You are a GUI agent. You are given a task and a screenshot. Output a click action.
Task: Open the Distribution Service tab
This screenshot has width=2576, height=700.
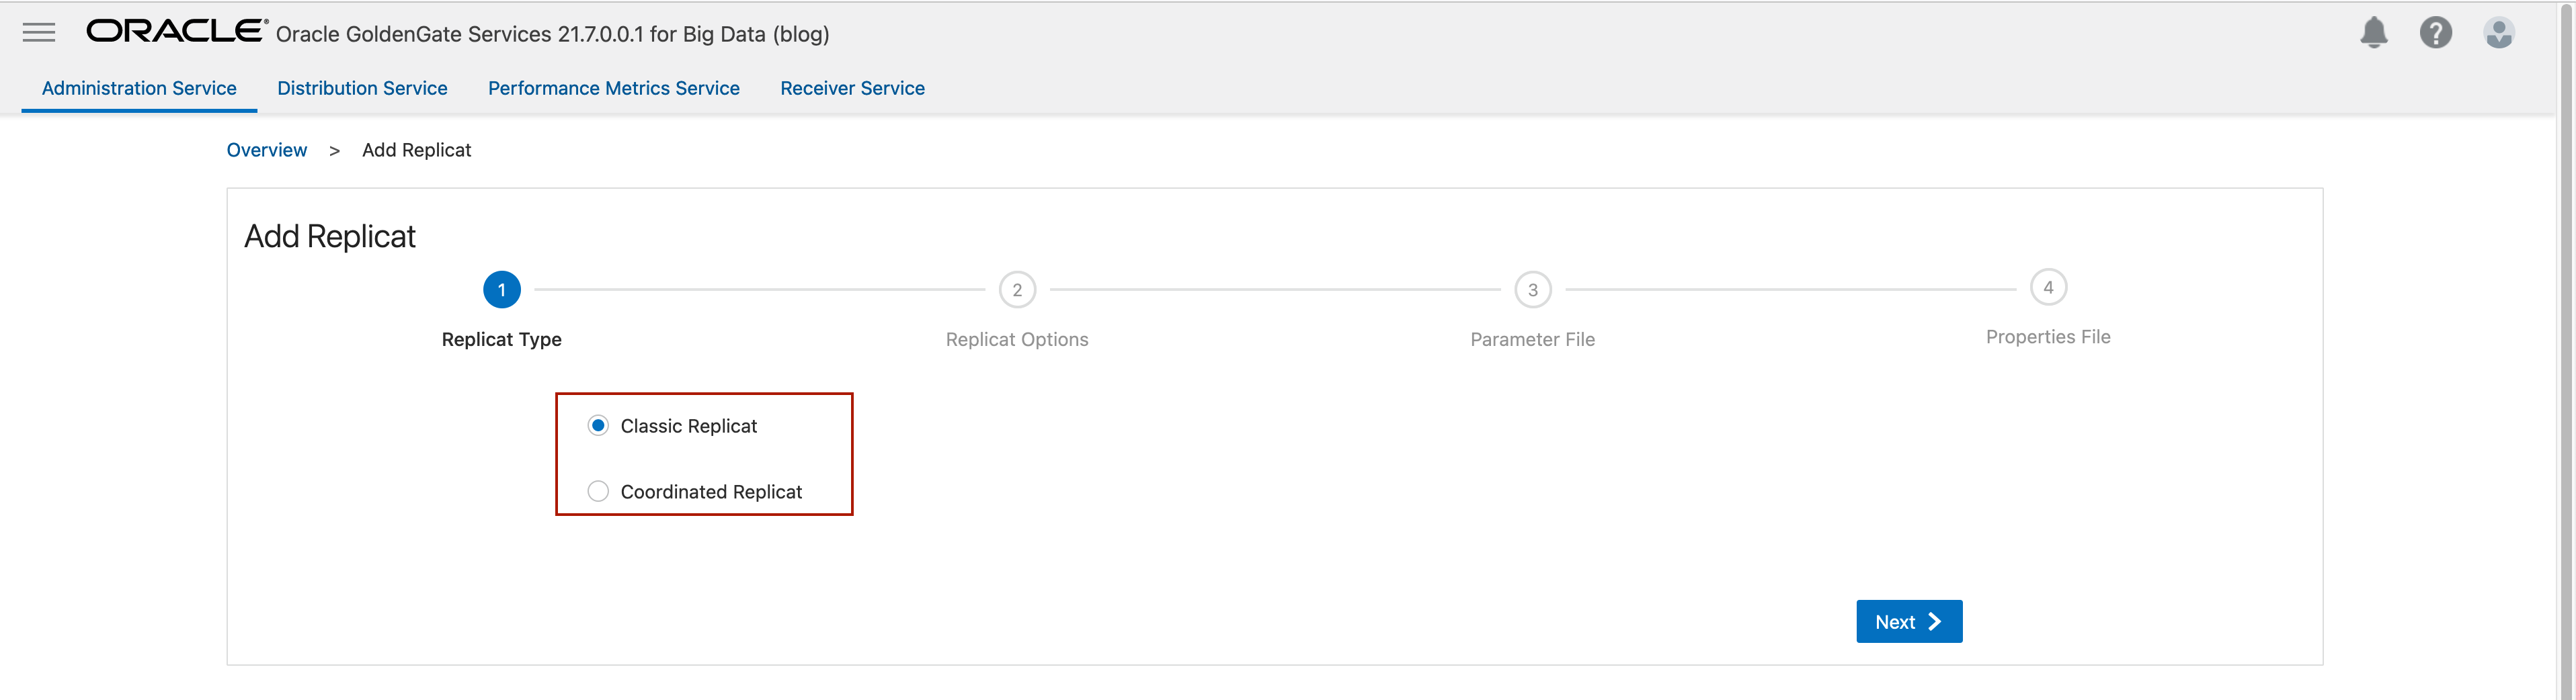coord(362,88)
